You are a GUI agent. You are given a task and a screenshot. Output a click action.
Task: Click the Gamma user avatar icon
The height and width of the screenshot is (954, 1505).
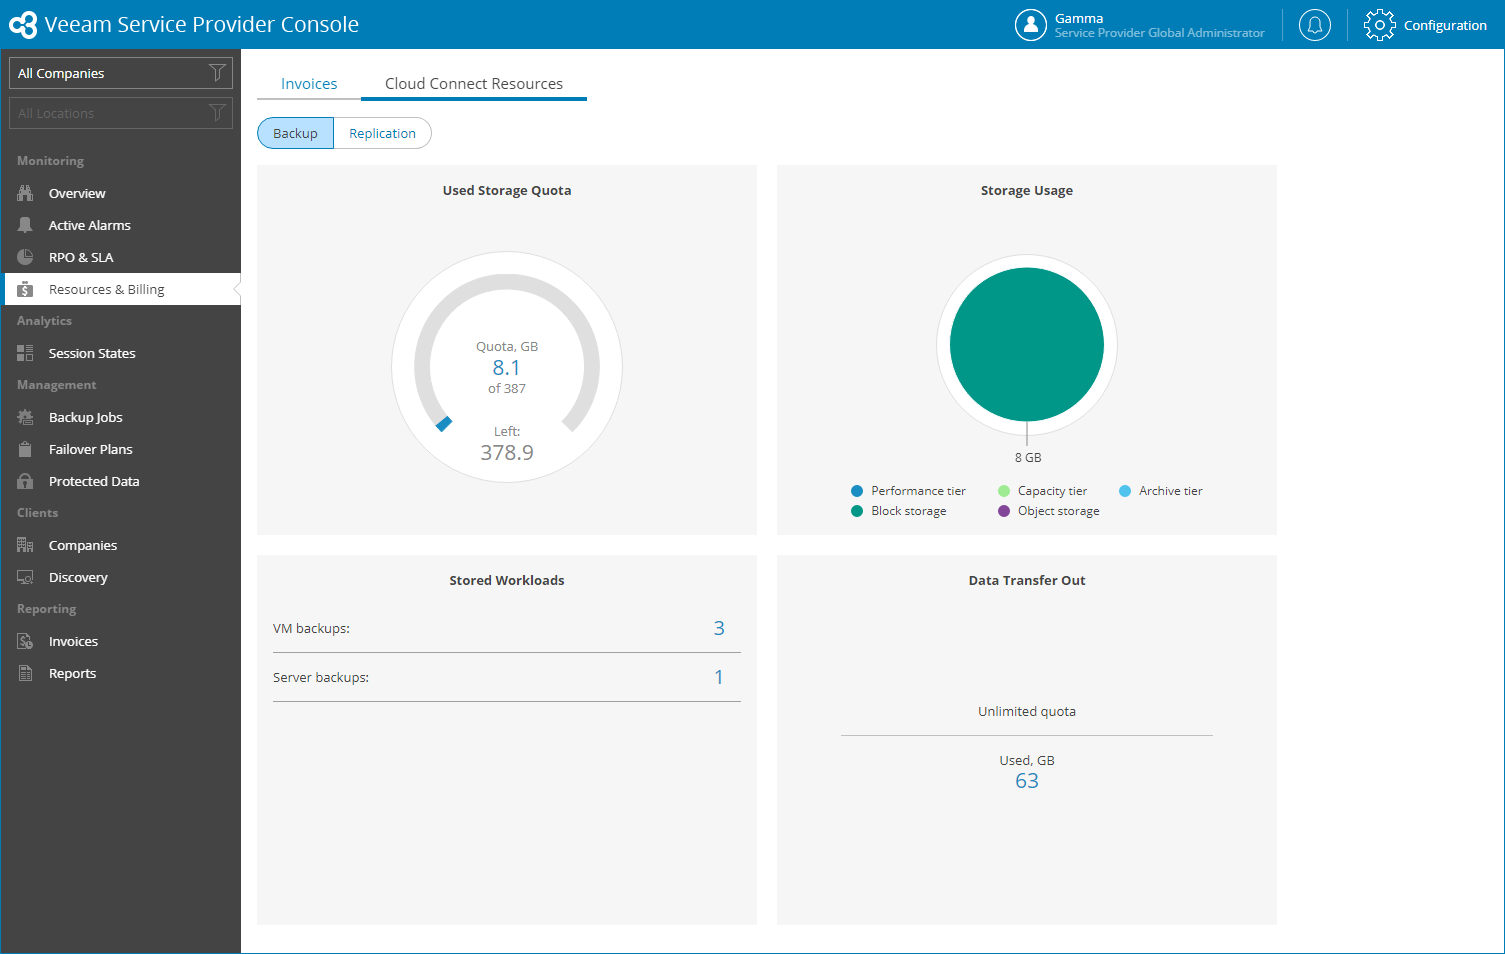(x=1031, y=25)
